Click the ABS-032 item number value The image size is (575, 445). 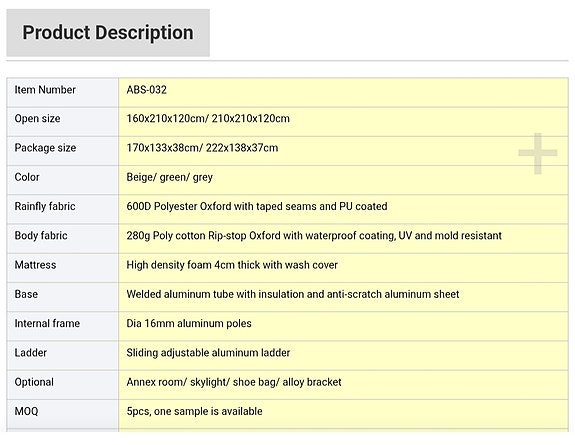coord(146,90)
